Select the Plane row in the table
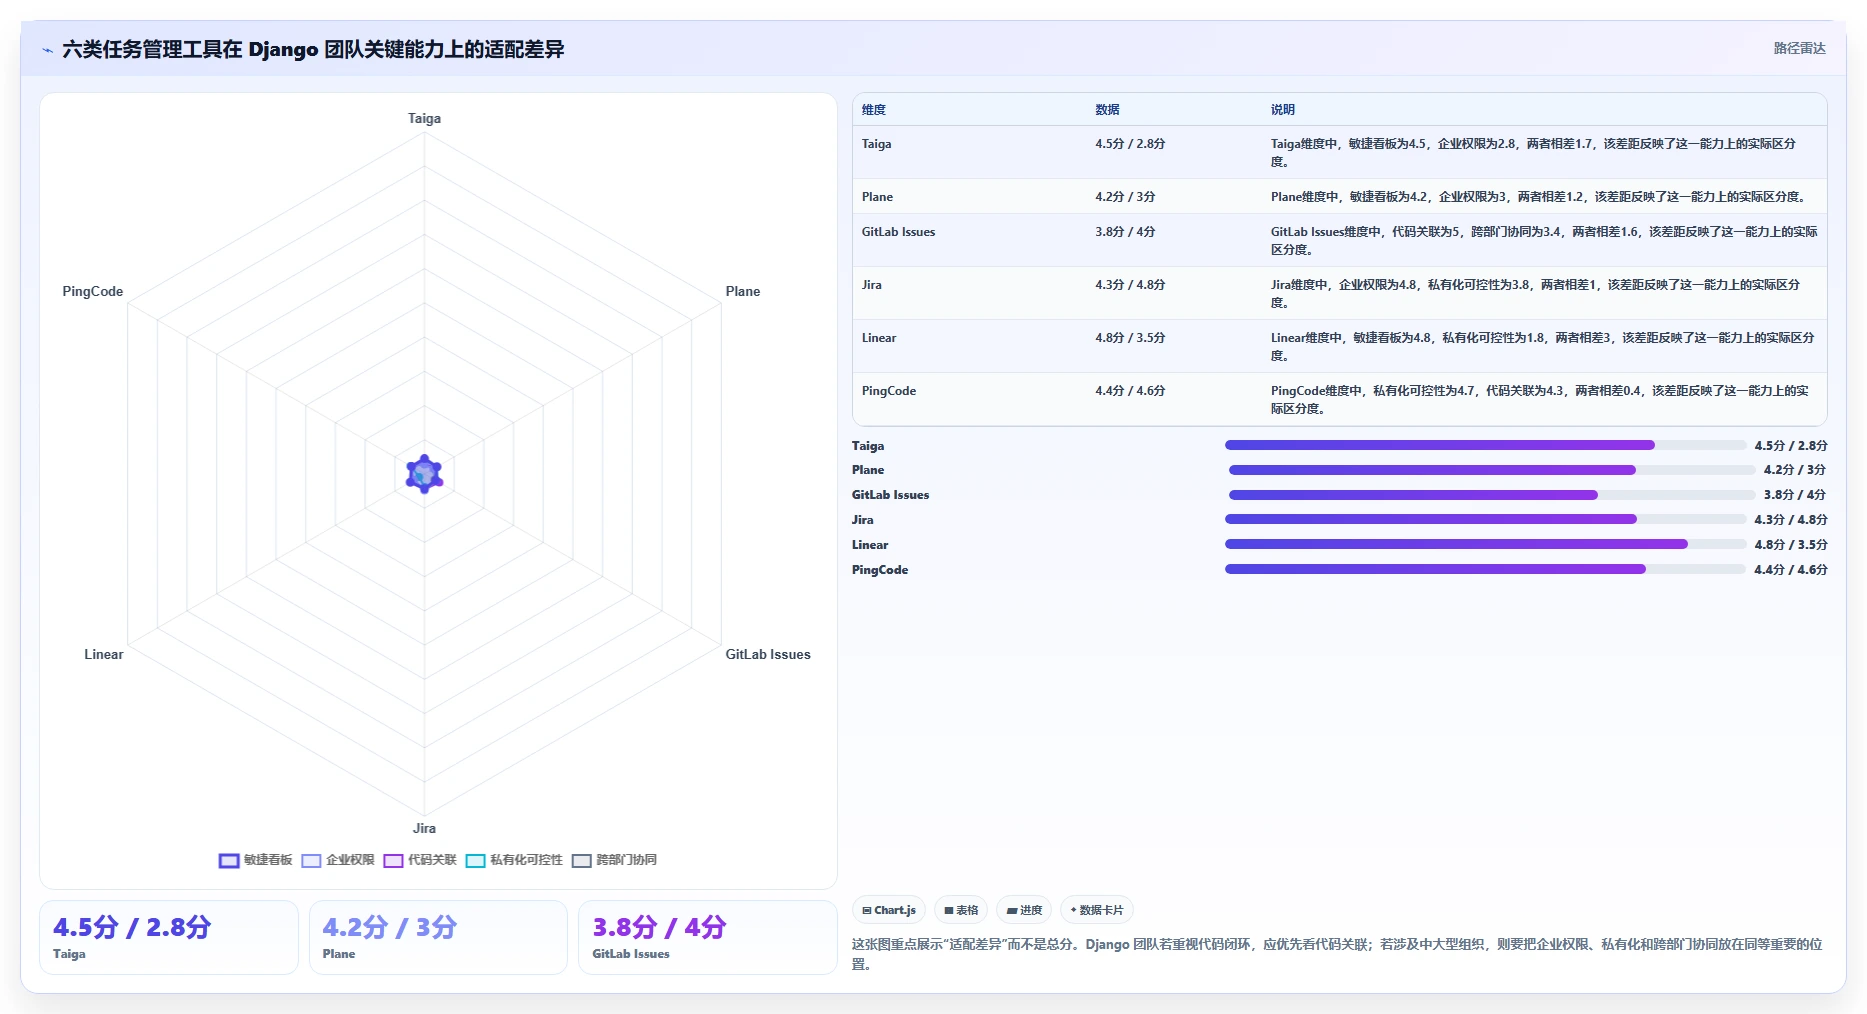The image size is (1867, 1014). 1339,197
